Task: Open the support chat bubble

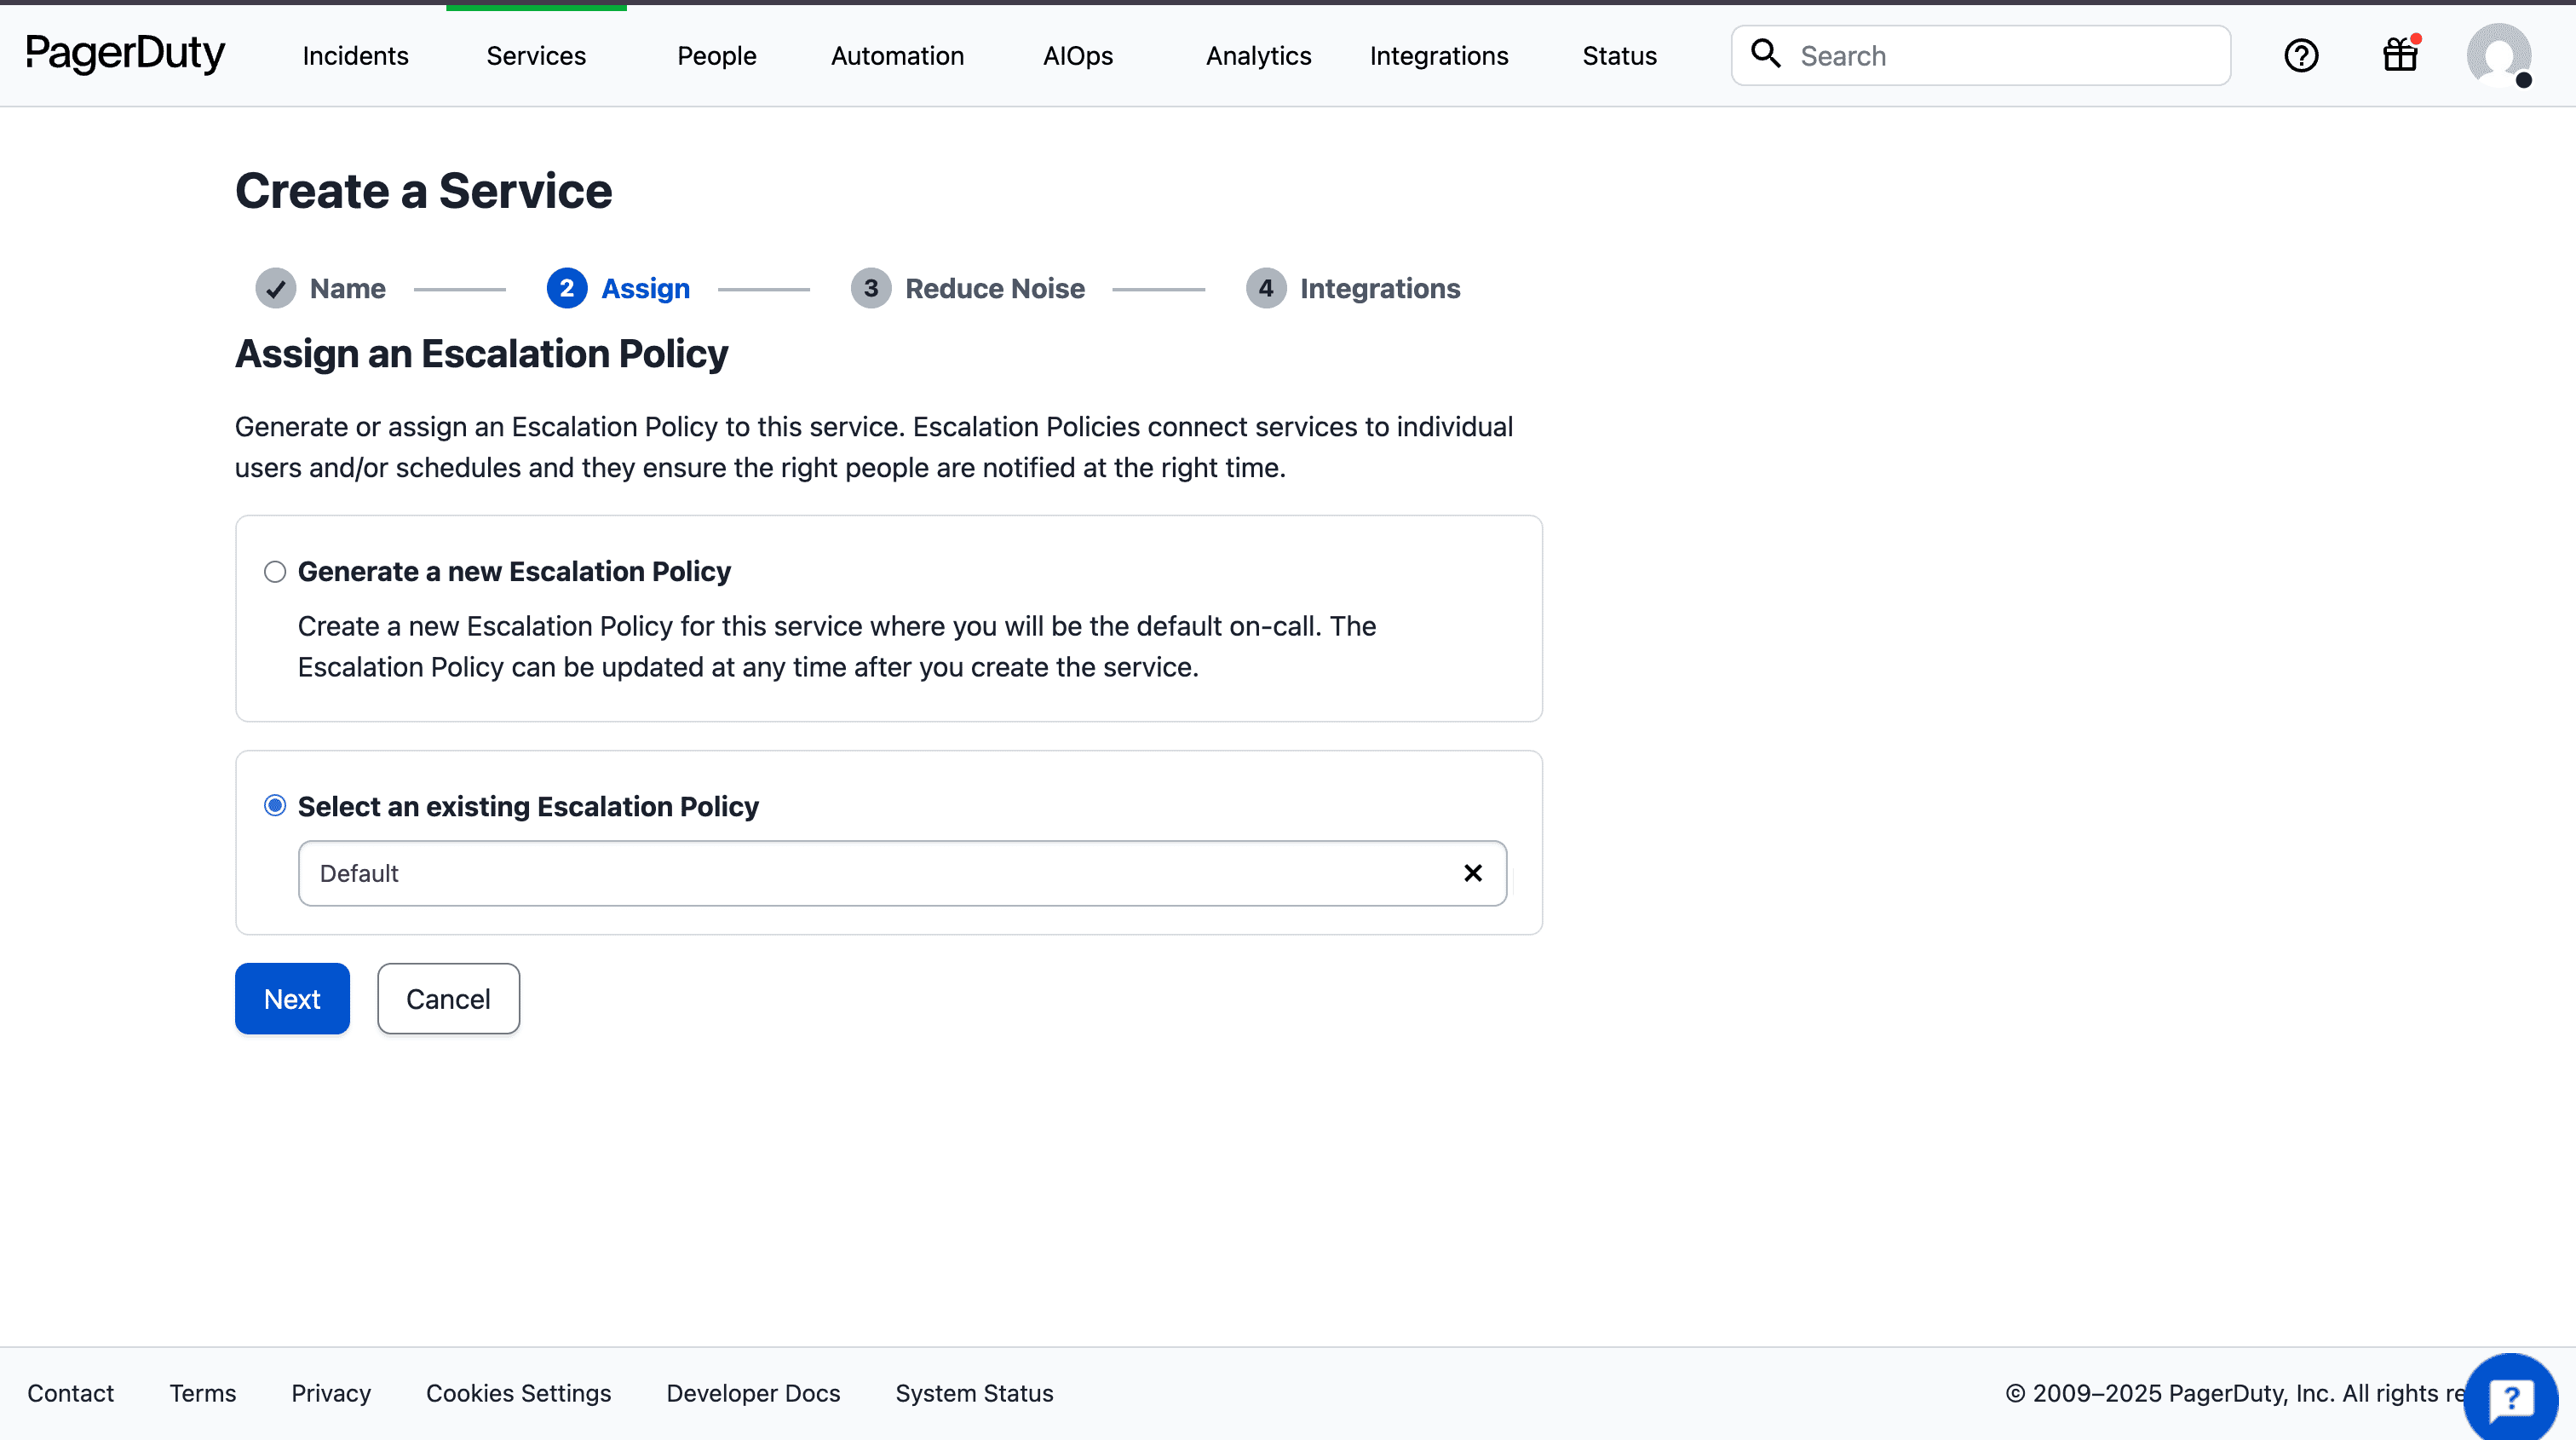Action: pos(2513,1396)
